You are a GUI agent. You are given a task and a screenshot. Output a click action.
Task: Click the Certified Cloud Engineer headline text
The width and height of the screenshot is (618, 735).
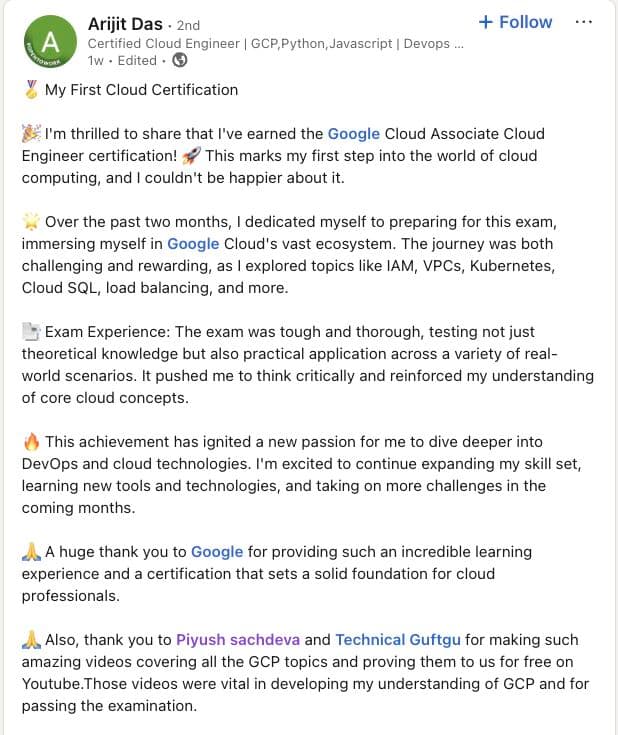[276, 44]
